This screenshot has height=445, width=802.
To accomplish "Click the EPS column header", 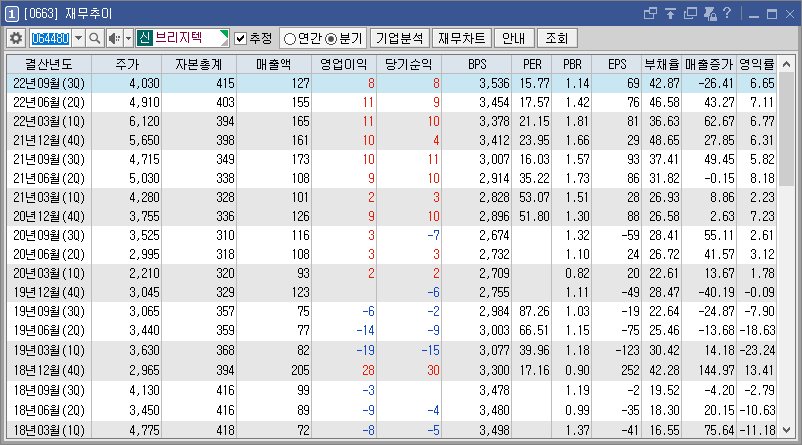I will 617,64.
